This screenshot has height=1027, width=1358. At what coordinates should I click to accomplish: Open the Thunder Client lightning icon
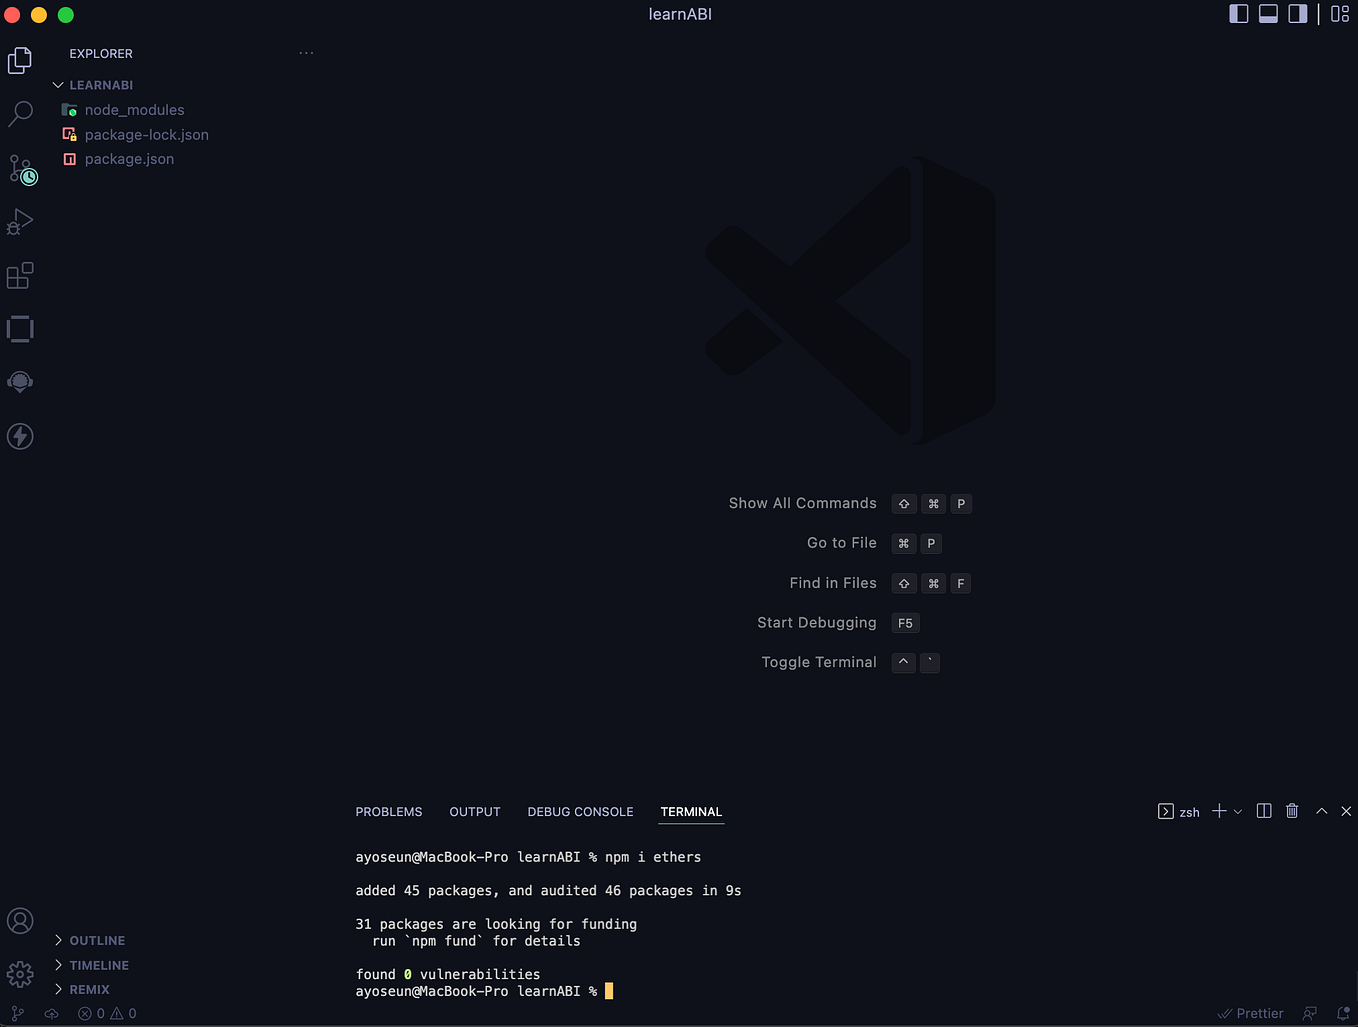[x=20, y=436]
